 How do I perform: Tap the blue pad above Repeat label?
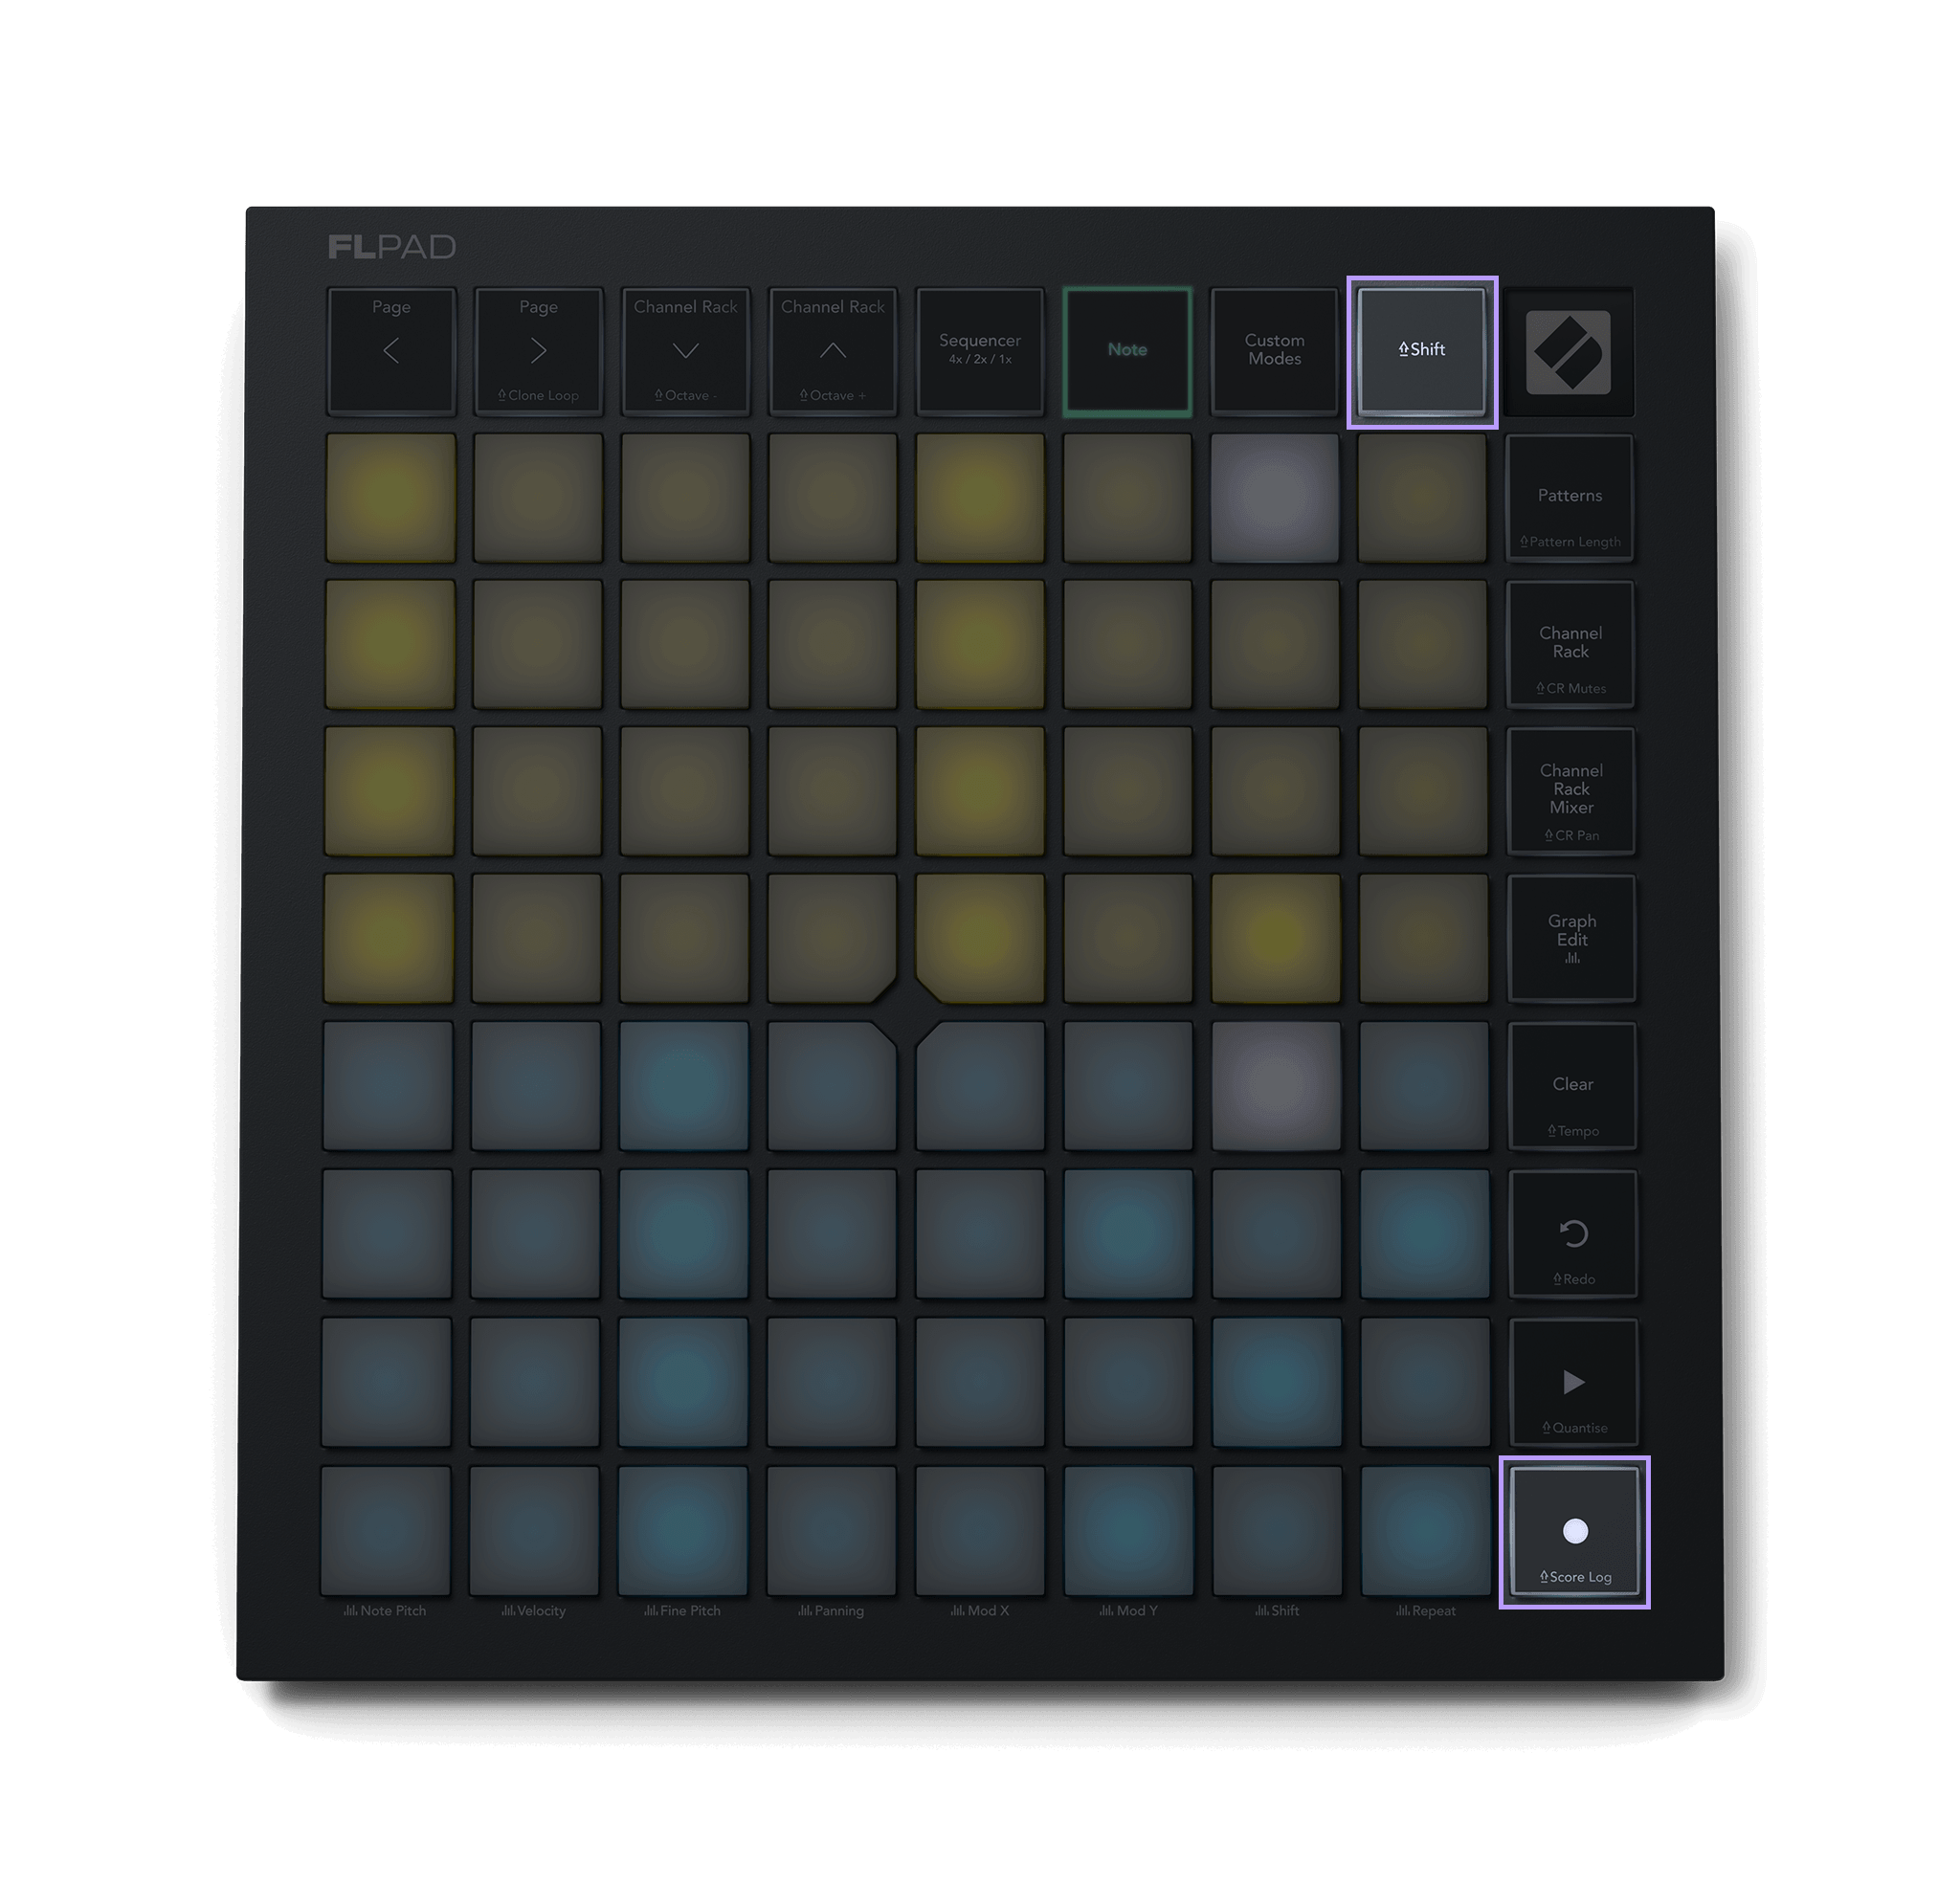tap(1425, 1530)
